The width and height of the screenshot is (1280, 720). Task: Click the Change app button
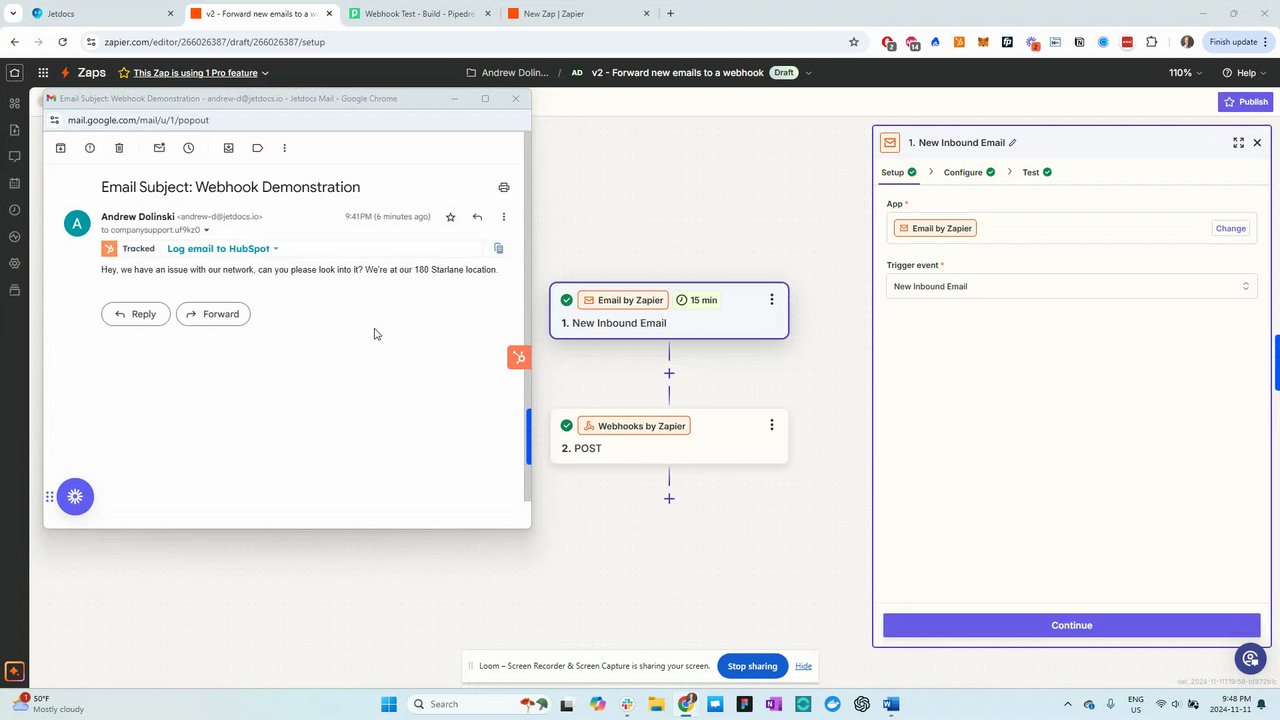click(1231, 228)
